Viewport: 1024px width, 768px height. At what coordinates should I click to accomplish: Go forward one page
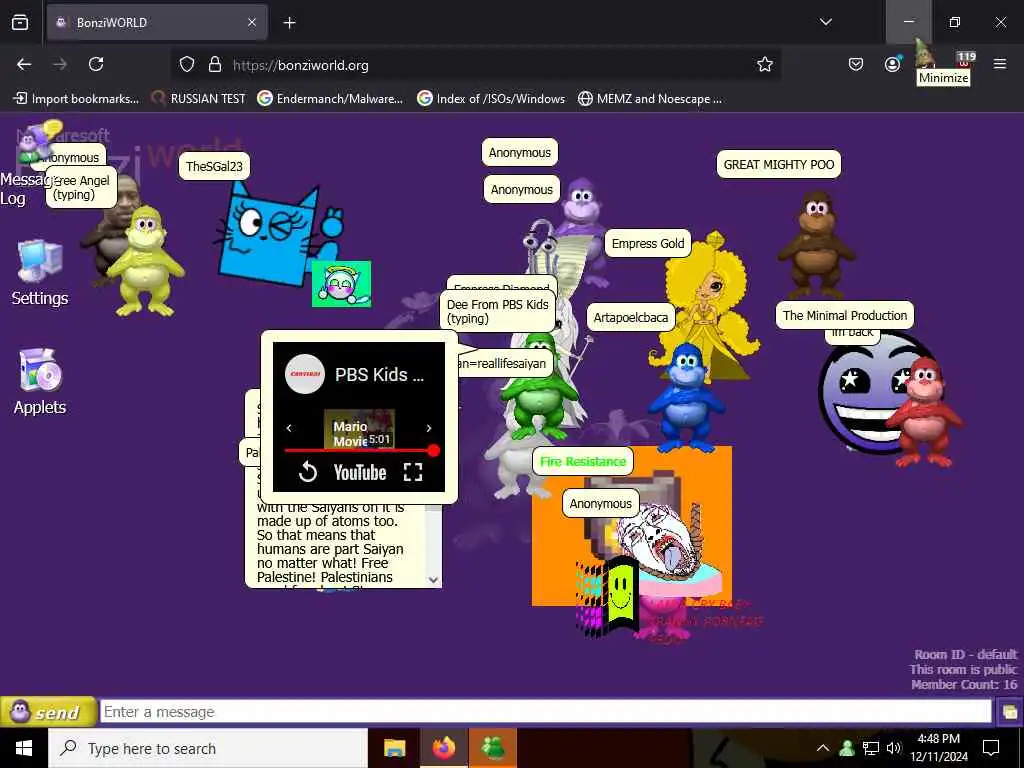(x=60, y=64)
